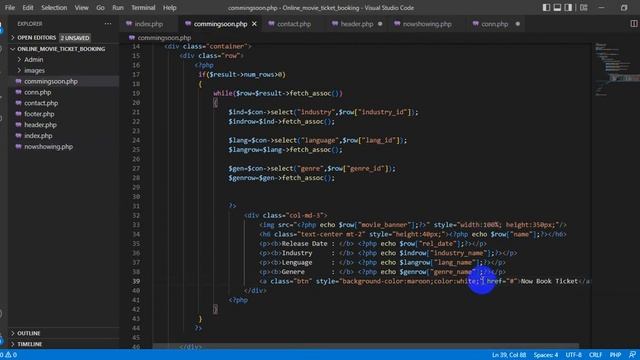Open header.php in Explorer
Screen dimensions: 640x360
point(40,125)
